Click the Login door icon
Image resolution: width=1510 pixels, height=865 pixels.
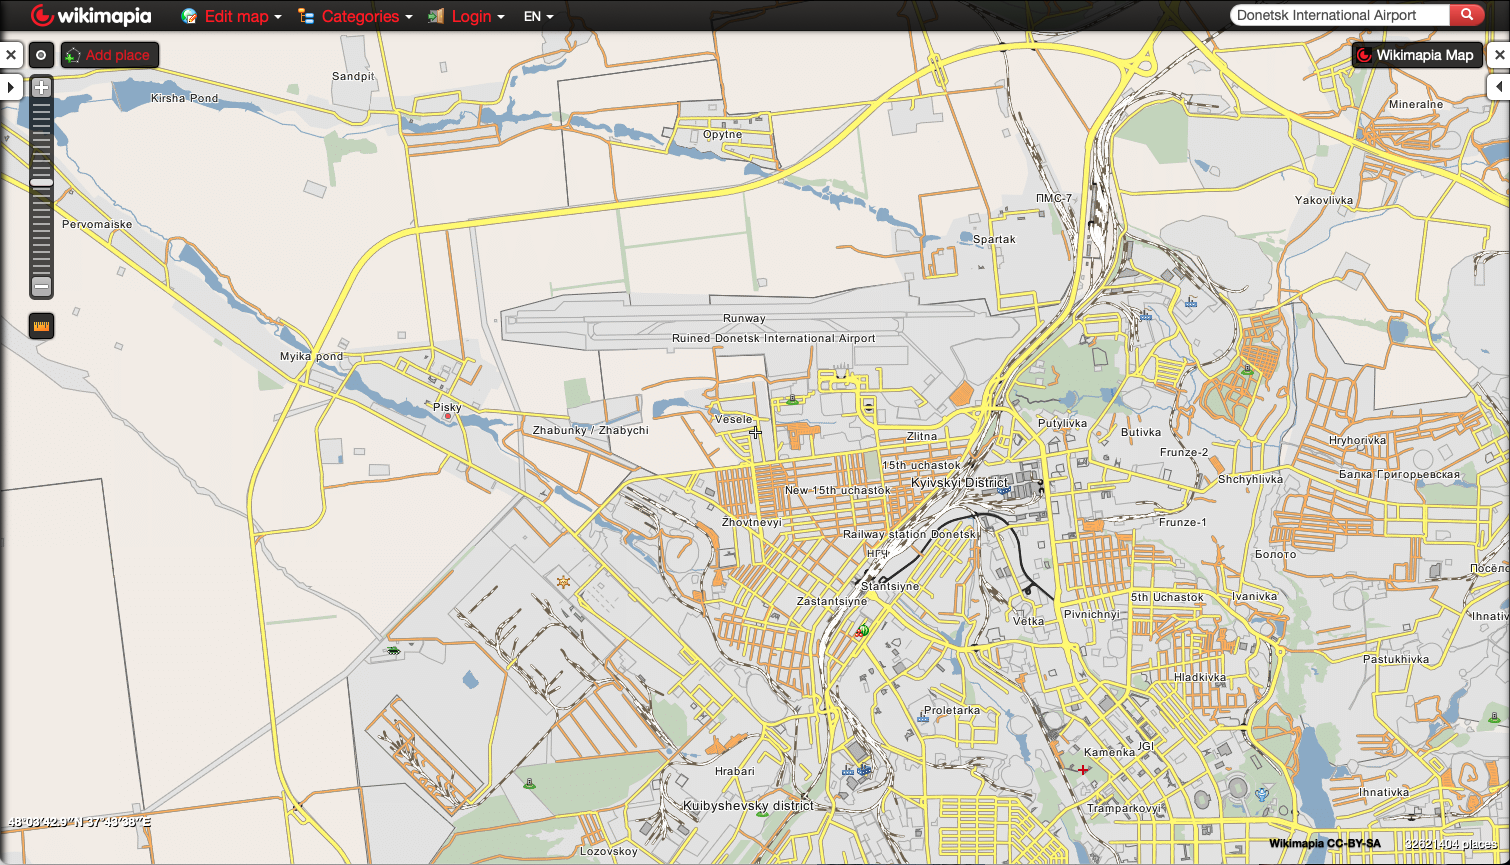tap(436, 16)
